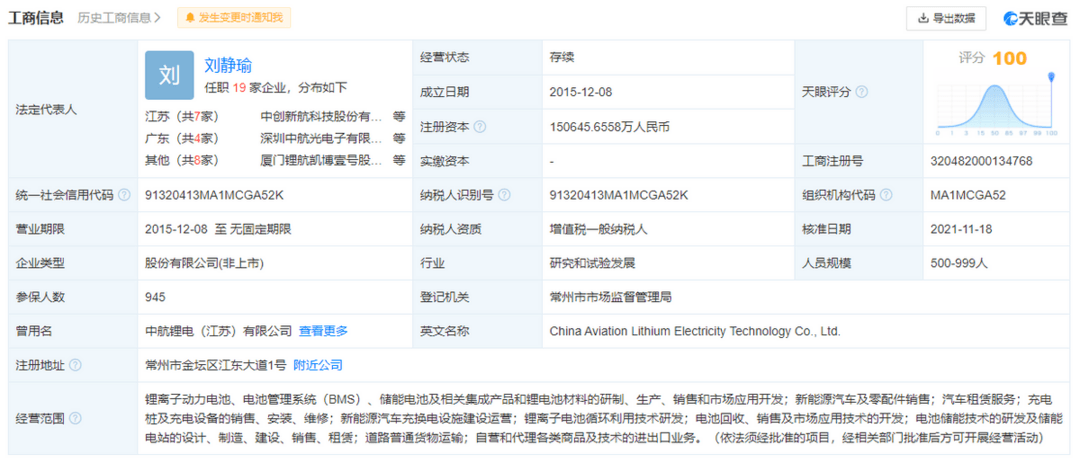Click the help icon next to 统一社会信用代码

pyautogui.click(x=124, y=195)
